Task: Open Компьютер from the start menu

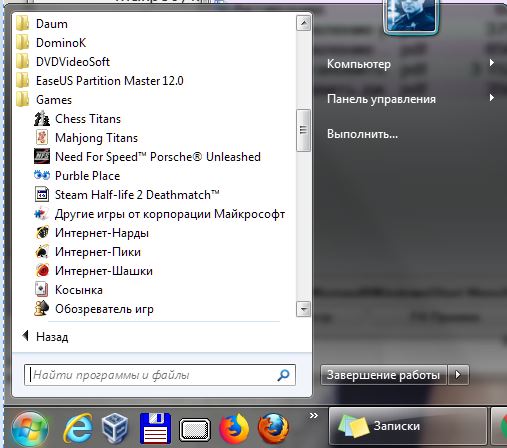Action: (x=359, y=63)
